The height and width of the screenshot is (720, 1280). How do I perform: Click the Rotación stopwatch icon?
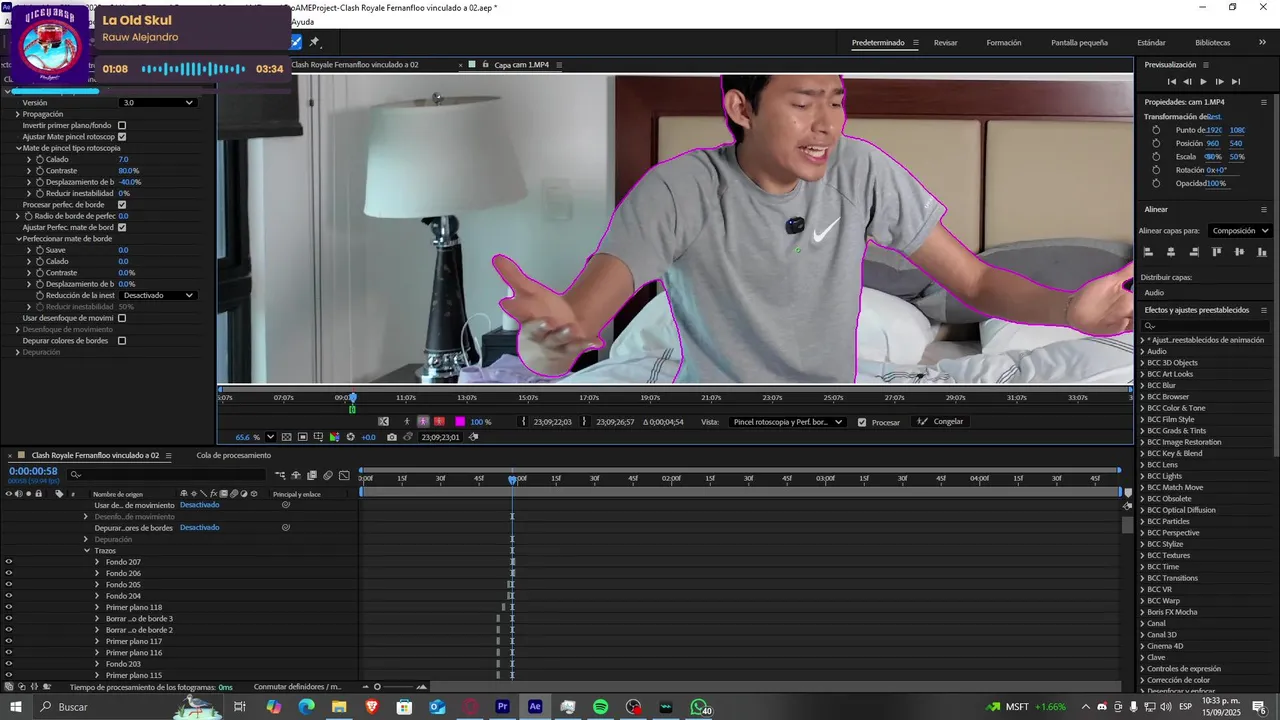1157,170
